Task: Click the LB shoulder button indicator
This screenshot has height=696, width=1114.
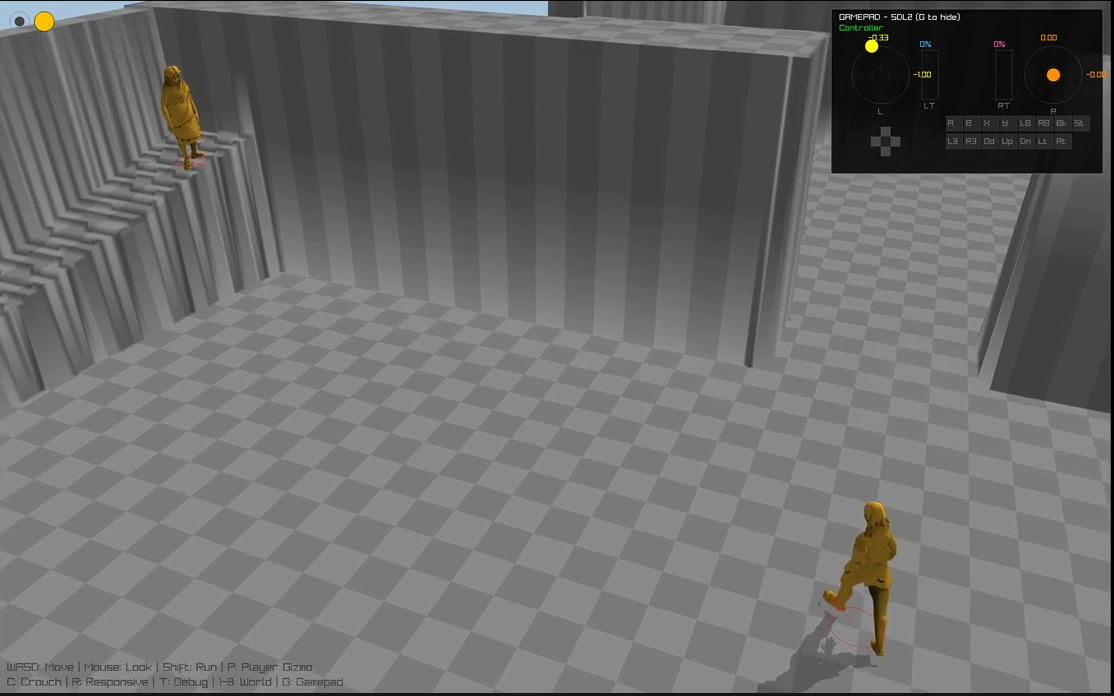Action: coord(1025,123)
